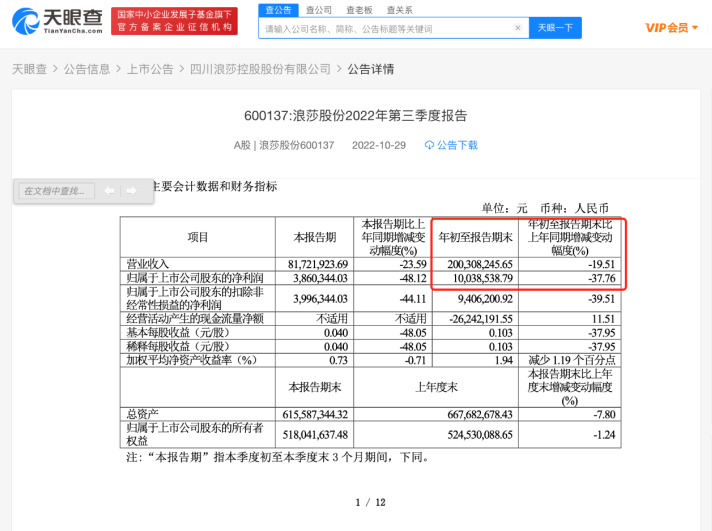Click the 公告详情 breadcrumb text
Viewport: 712px width, 531px height.
coord(371,69)
